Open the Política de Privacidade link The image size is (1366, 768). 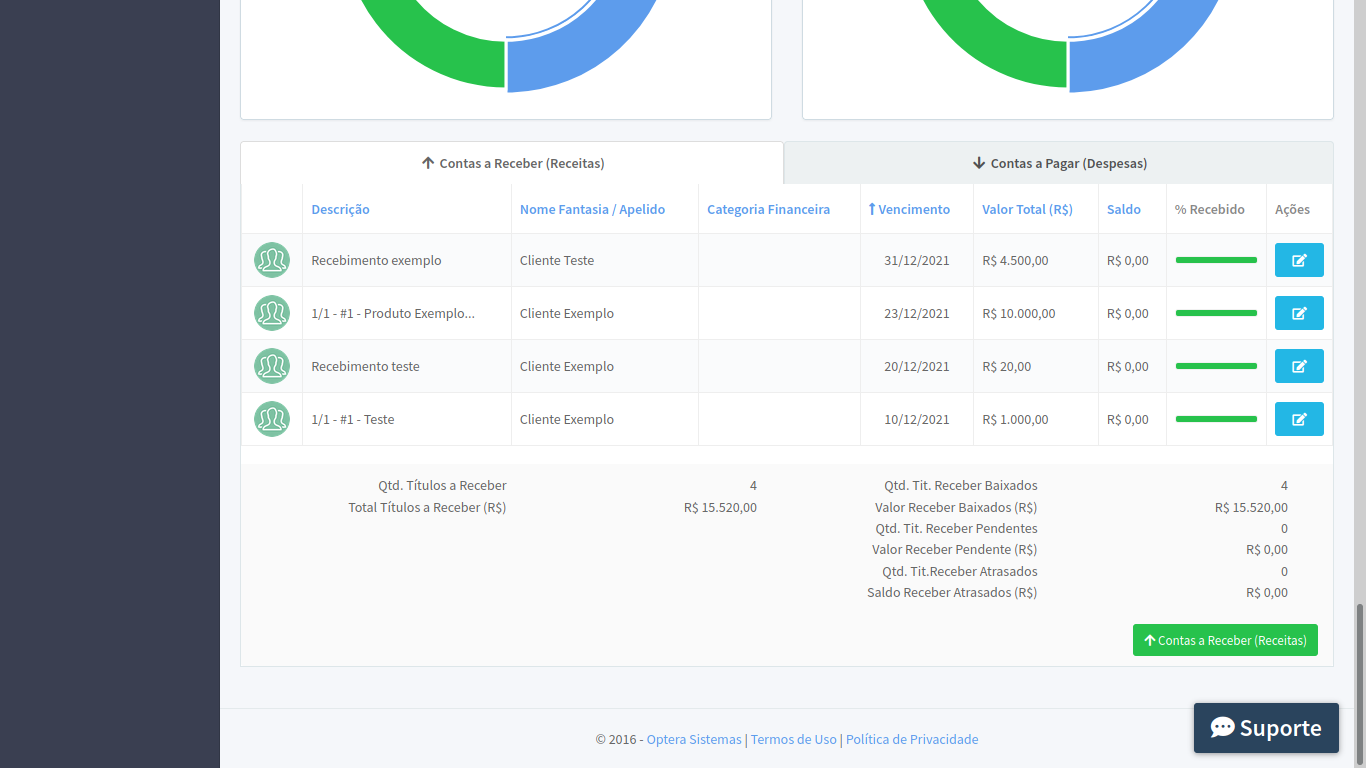coord(912,739)
